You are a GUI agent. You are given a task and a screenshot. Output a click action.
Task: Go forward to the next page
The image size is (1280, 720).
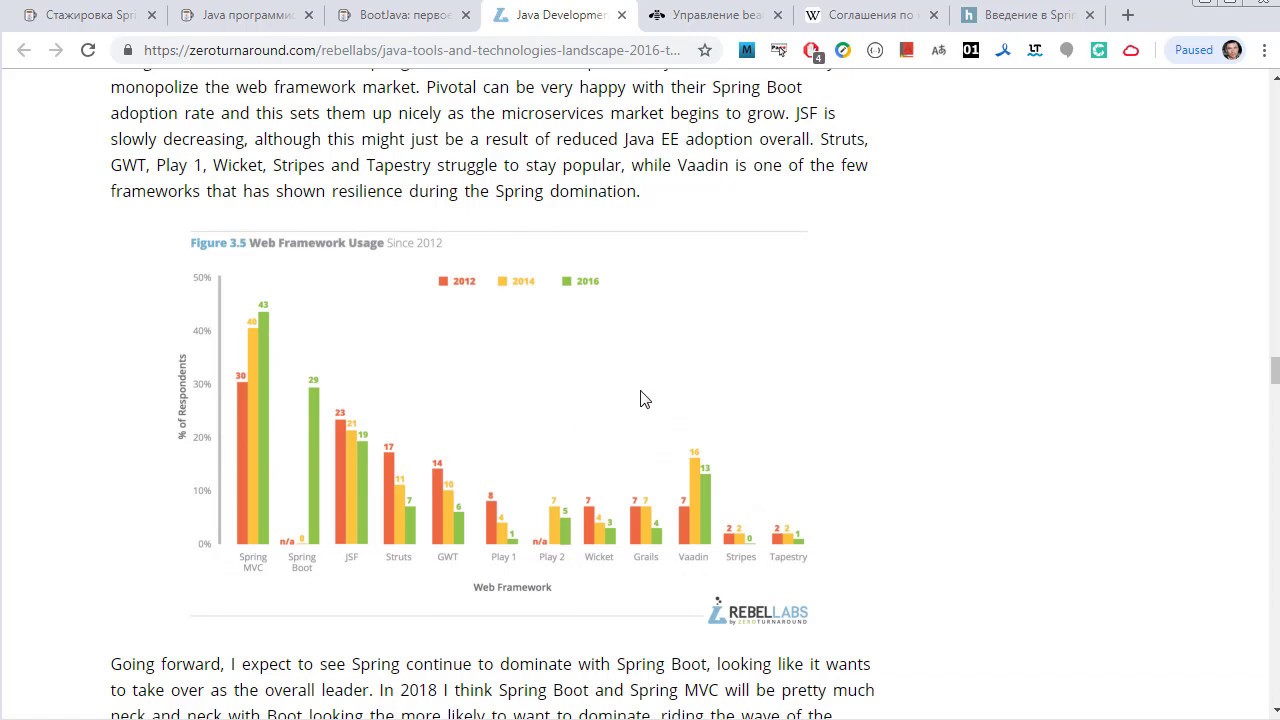pyautogui.click(x=56, y=50)
